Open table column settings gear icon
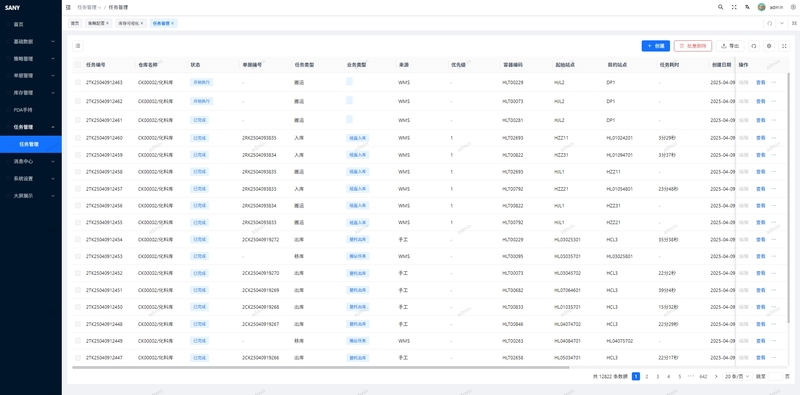This screenshot has width=800, height=395. click(x=769, y=46)
